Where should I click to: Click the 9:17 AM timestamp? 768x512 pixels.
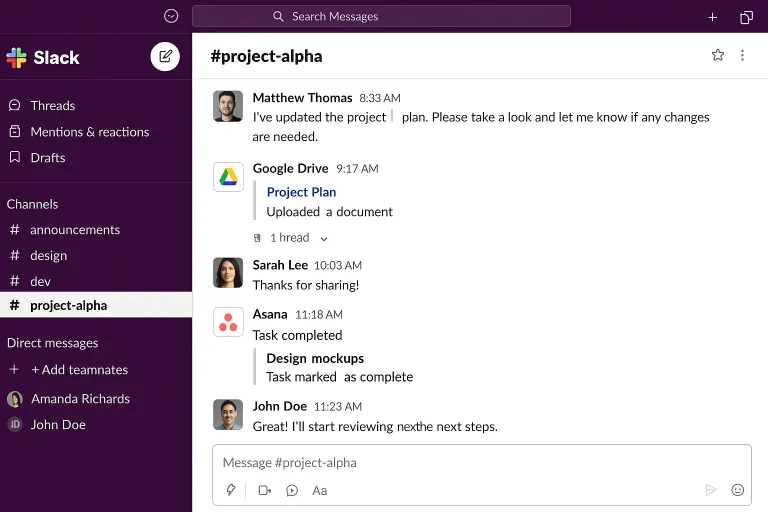pyautogui.click(x=357, y=169)
